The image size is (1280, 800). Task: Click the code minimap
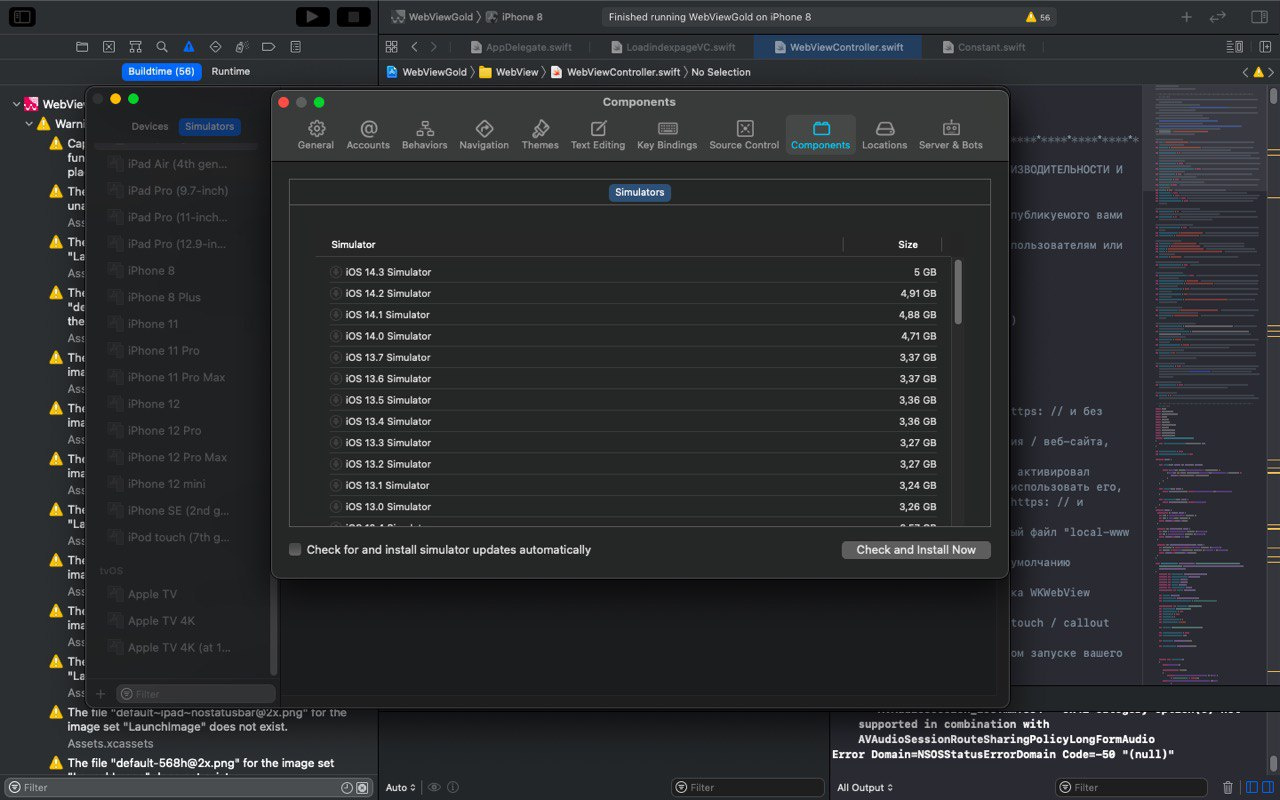point(1206,384)
